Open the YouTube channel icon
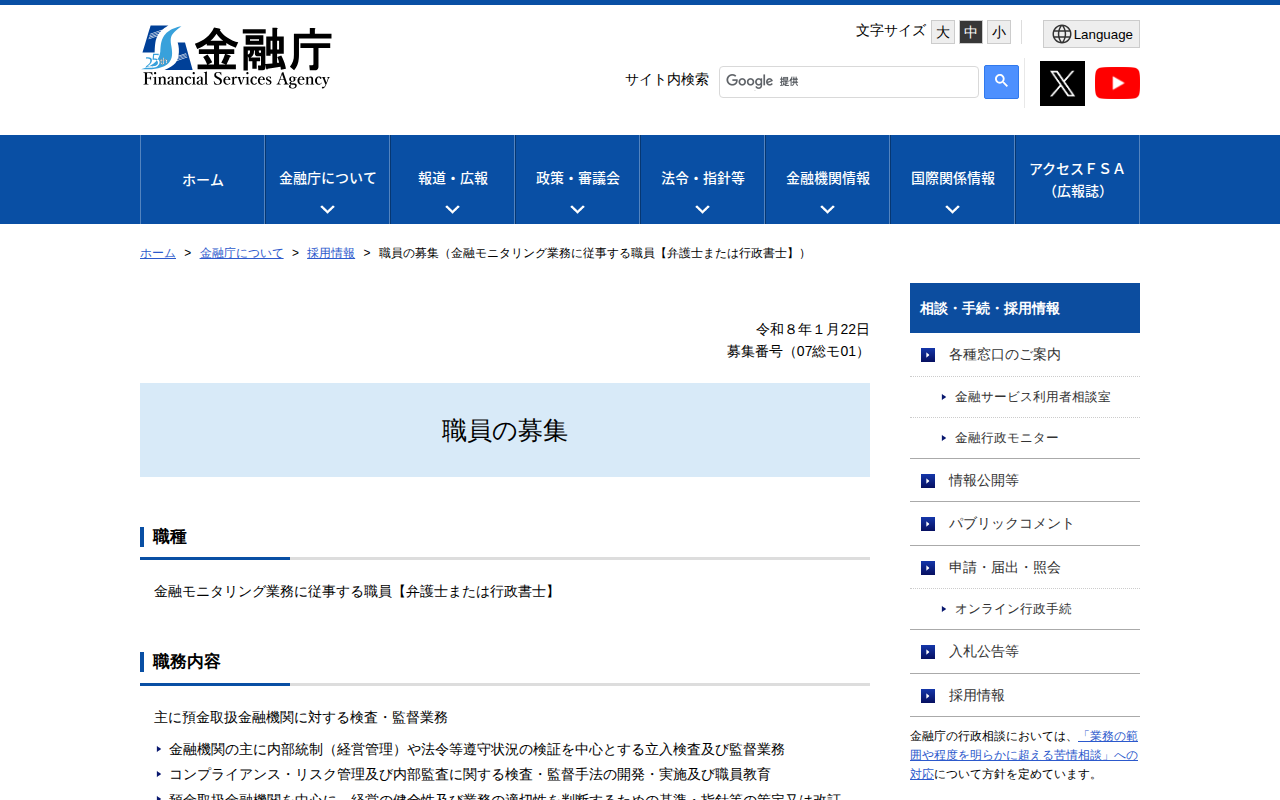 click(1117, 83)
